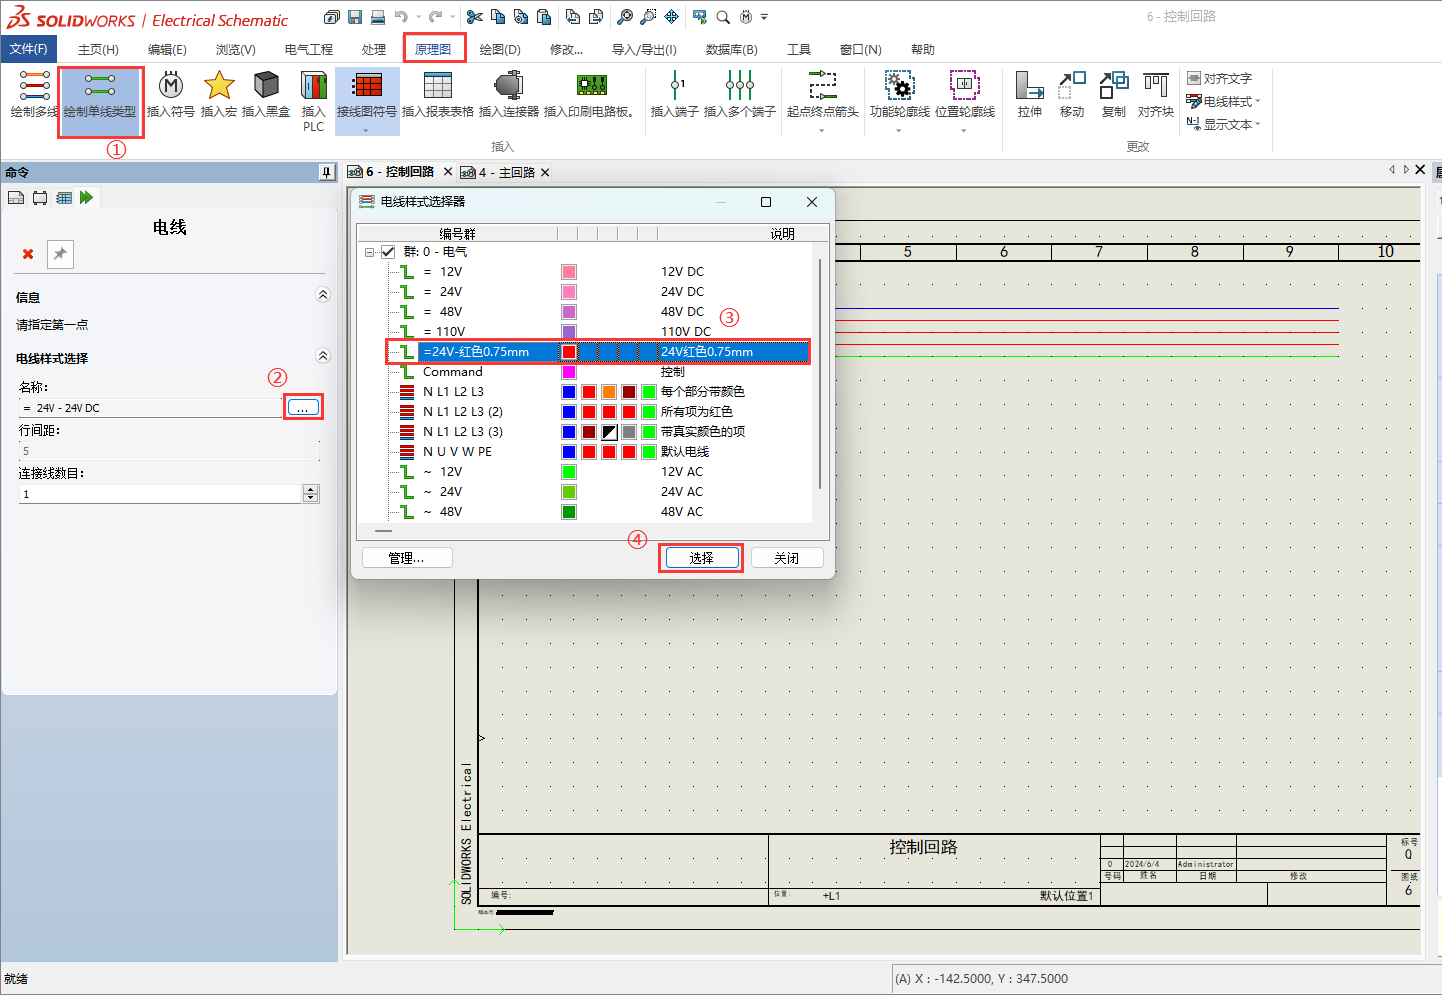
Task: Switch to the 4 - 主回路 document tab
Action: click(x=508, y=173)
